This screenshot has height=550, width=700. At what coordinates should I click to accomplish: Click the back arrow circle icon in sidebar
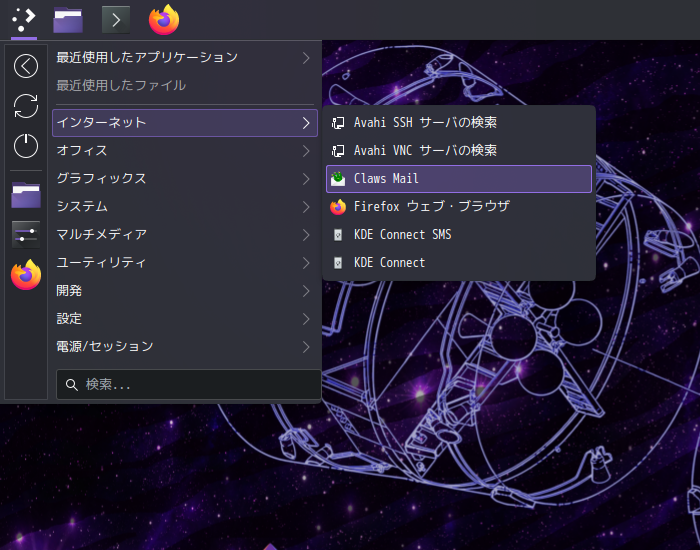(26, 66)
